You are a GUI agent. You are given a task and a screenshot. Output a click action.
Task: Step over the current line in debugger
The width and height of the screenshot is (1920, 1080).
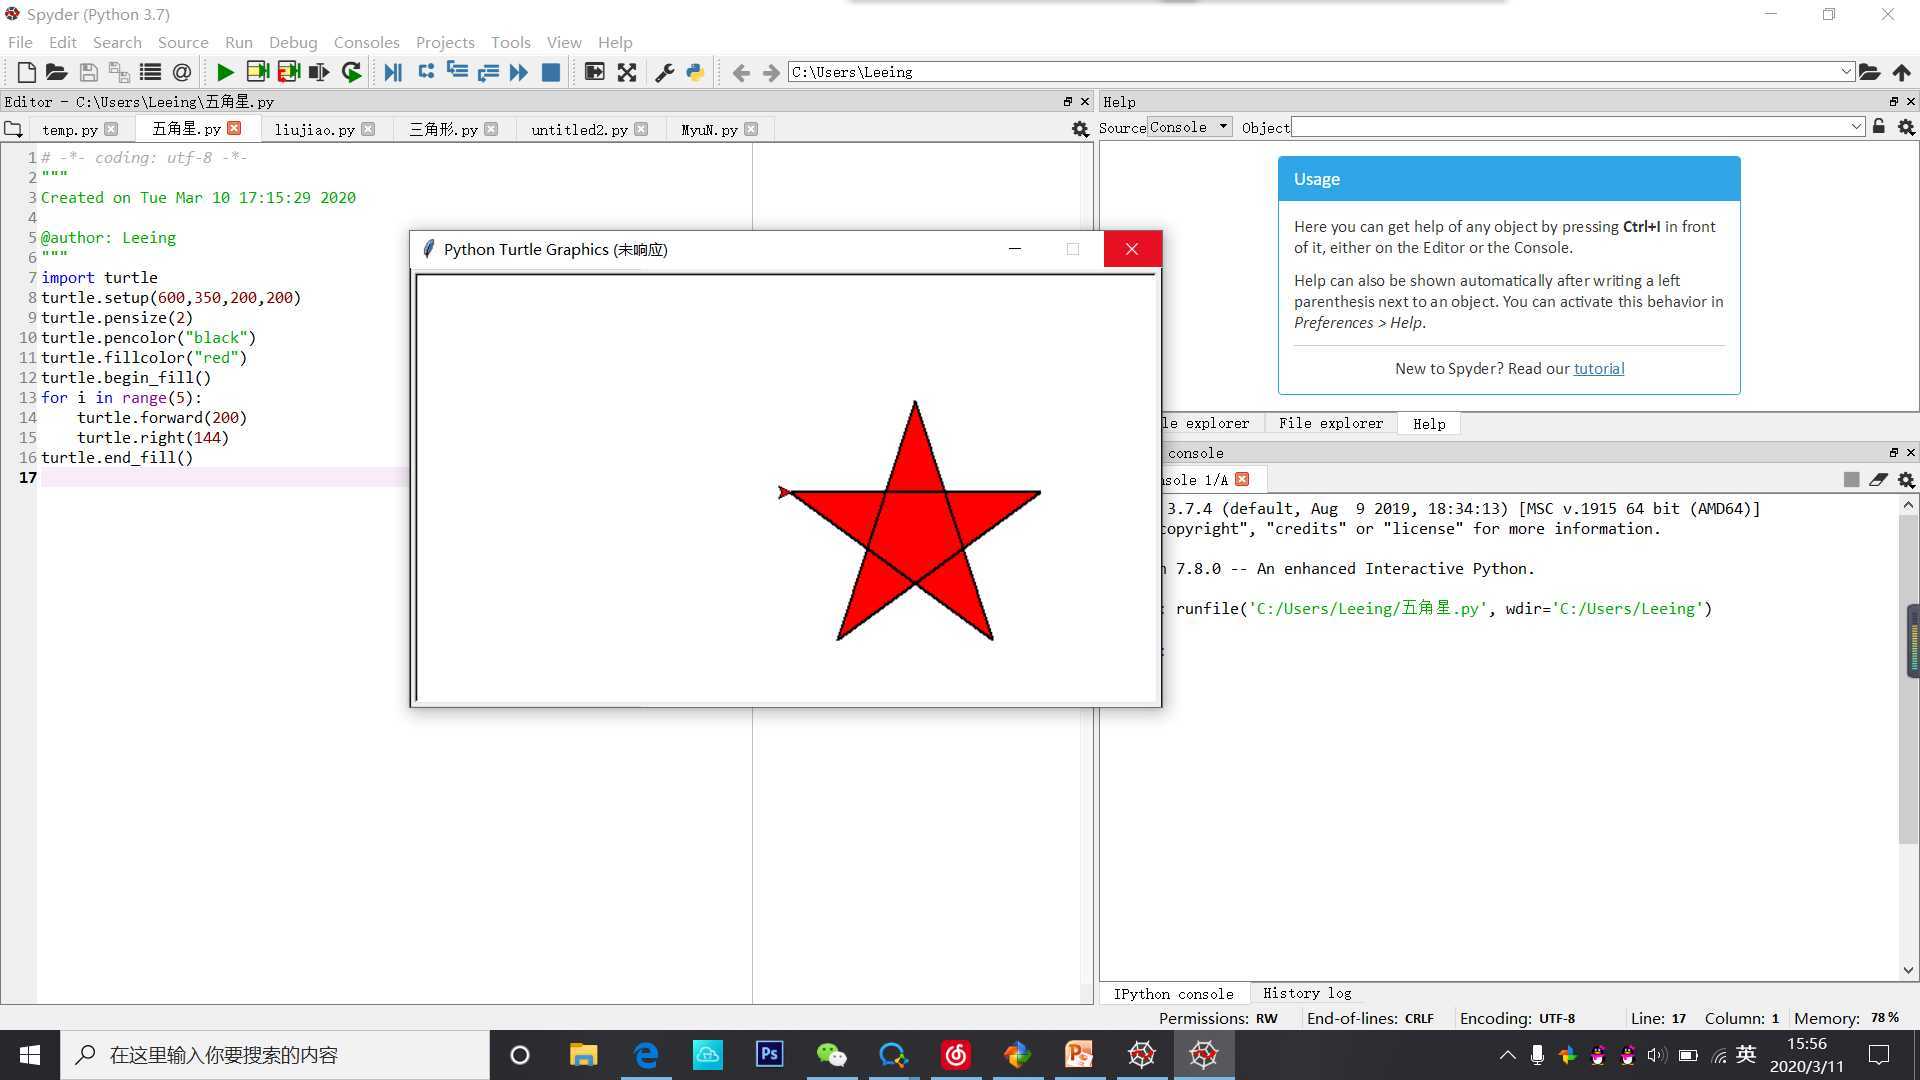(x=426, y=72)
